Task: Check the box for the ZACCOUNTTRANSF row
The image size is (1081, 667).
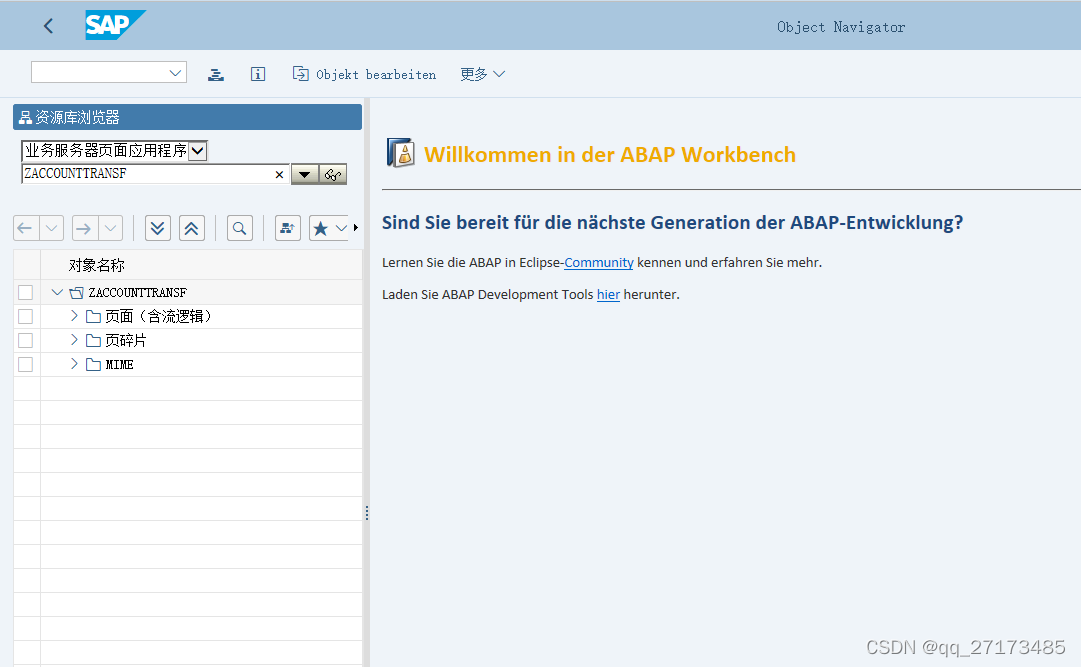Action: [x=26, y=292]
